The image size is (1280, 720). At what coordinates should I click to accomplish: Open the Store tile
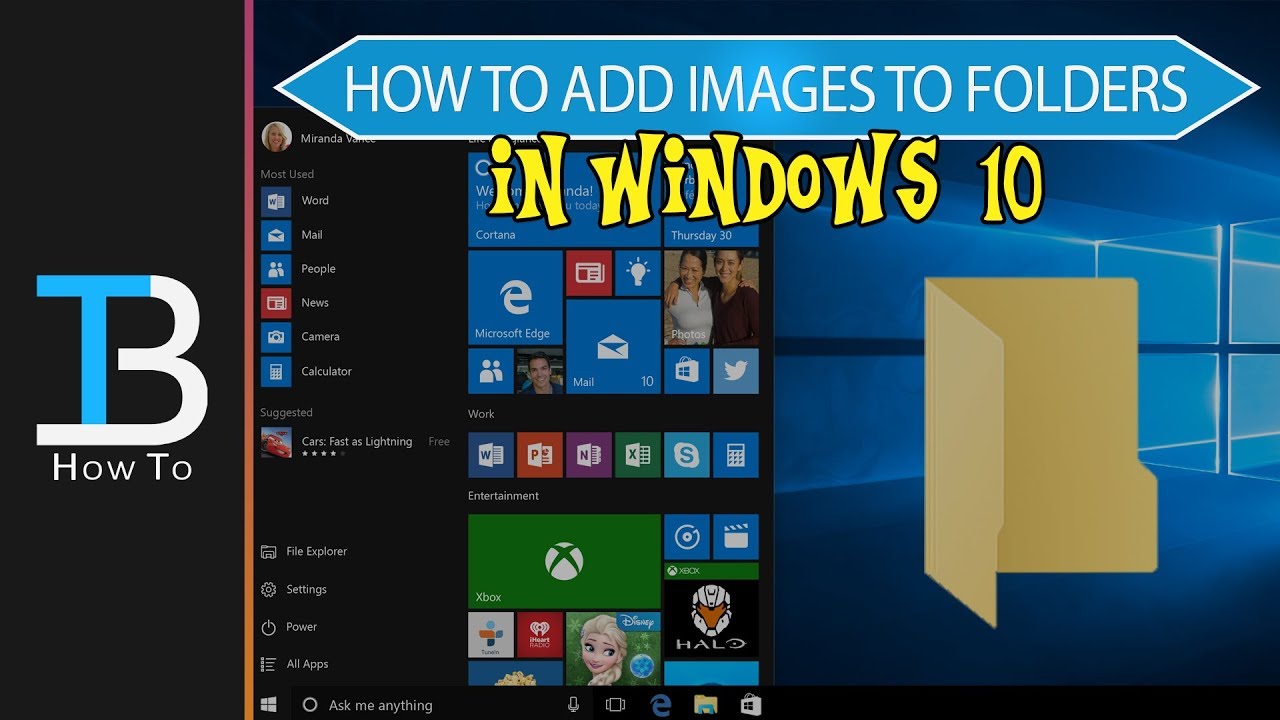coord(687,371)
